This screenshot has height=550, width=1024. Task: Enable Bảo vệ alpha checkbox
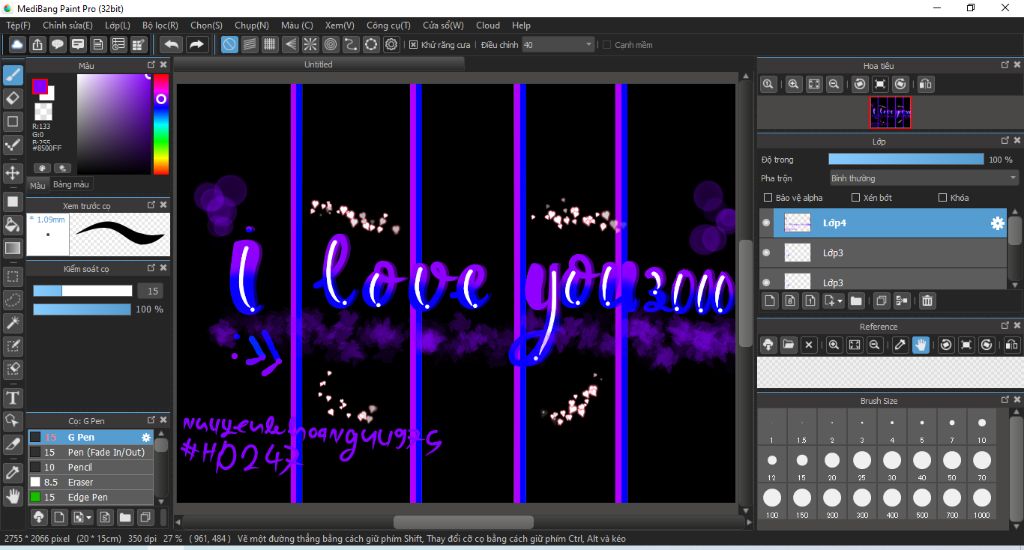click(768, 197)
